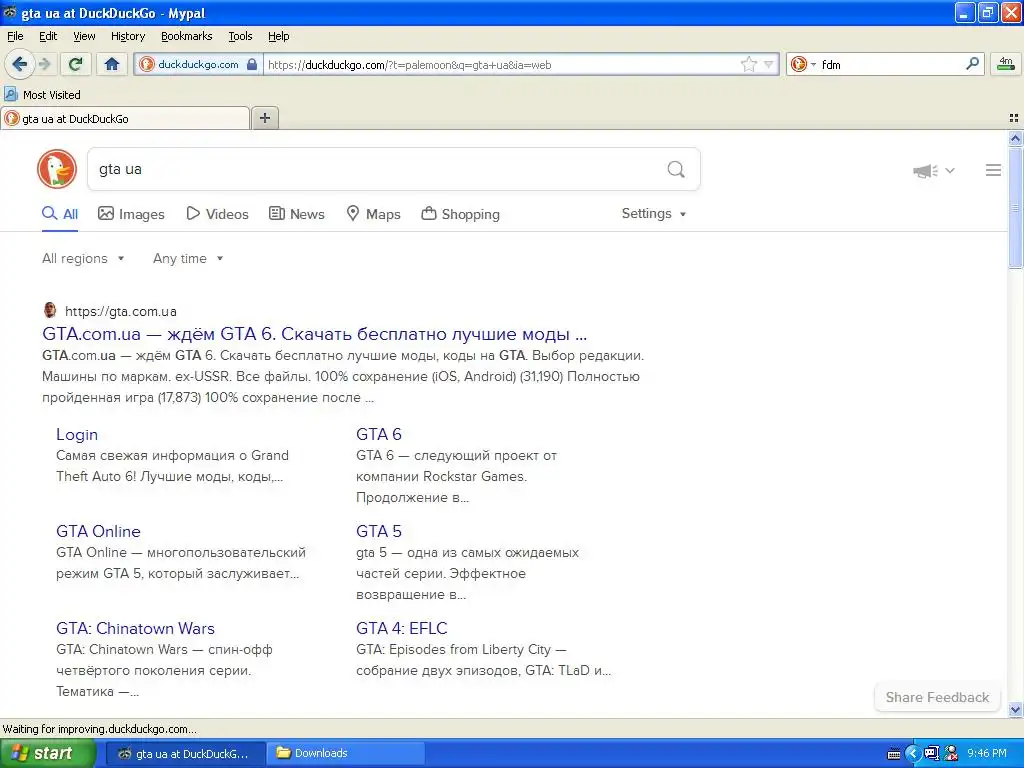1024x768 pixels.
Task: Open the Tools menu
Action: [240, 36]
